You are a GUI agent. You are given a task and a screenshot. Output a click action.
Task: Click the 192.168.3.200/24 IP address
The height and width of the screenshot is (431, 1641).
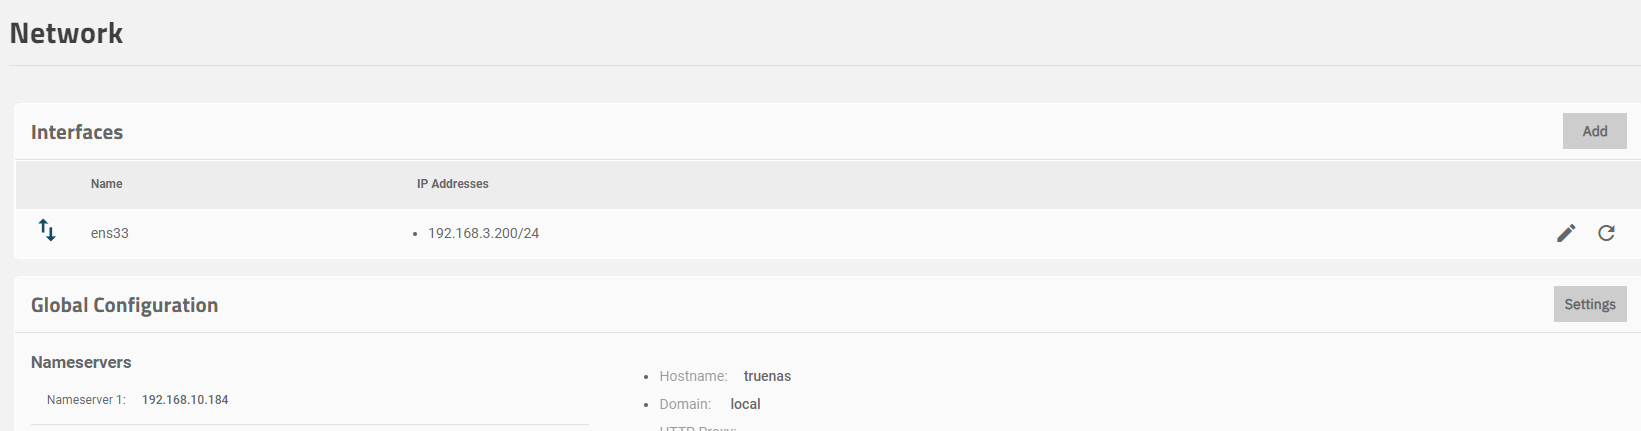tap(483, 233)
